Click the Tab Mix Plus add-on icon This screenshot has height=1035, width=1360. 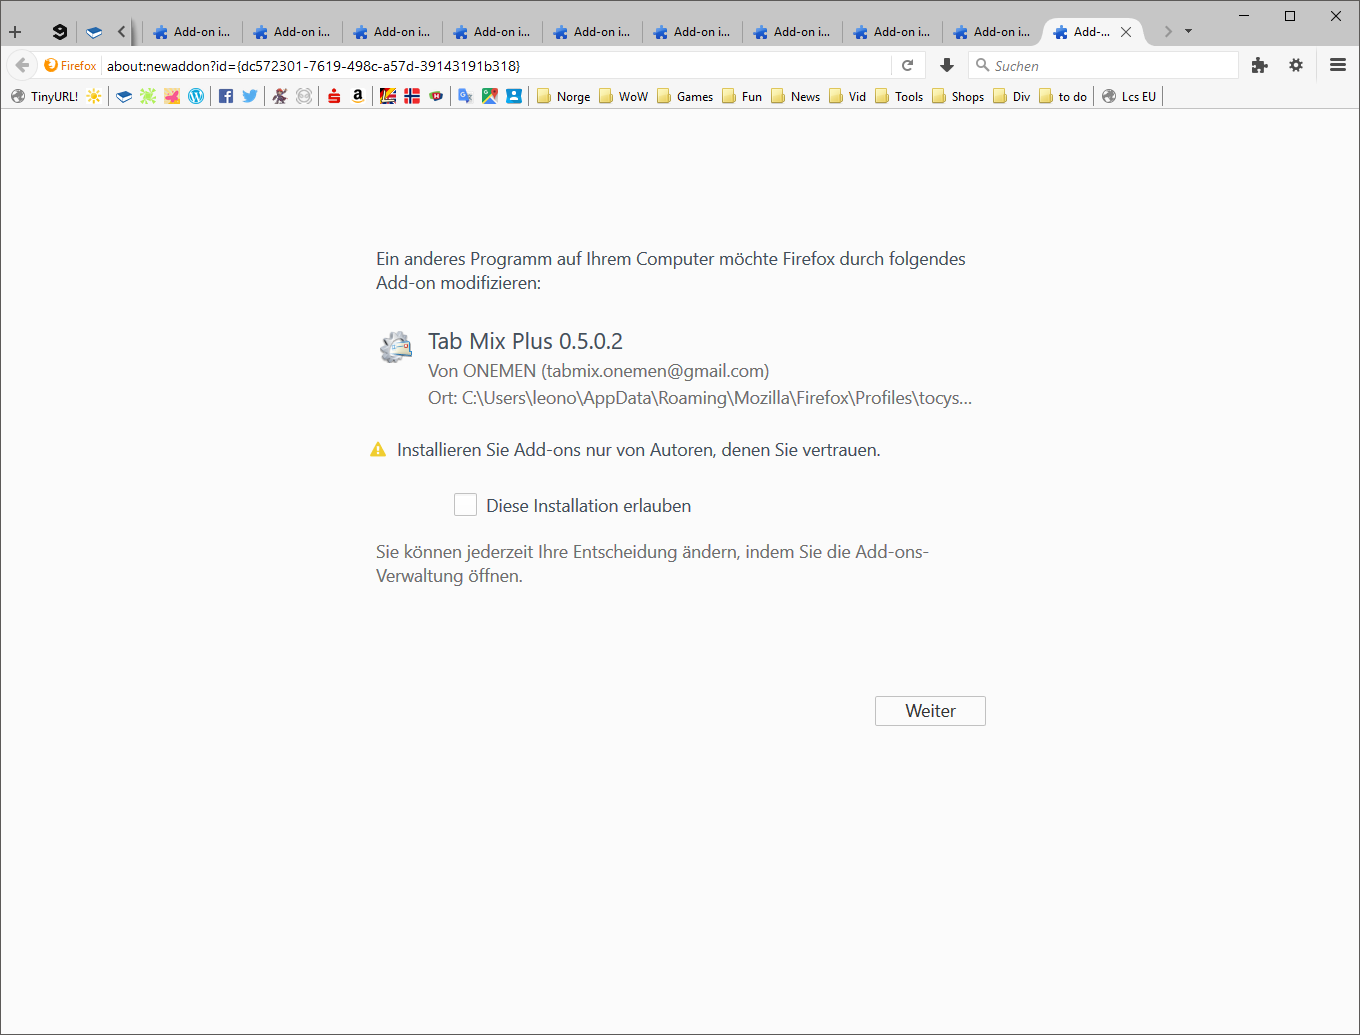tap(396, 347)
